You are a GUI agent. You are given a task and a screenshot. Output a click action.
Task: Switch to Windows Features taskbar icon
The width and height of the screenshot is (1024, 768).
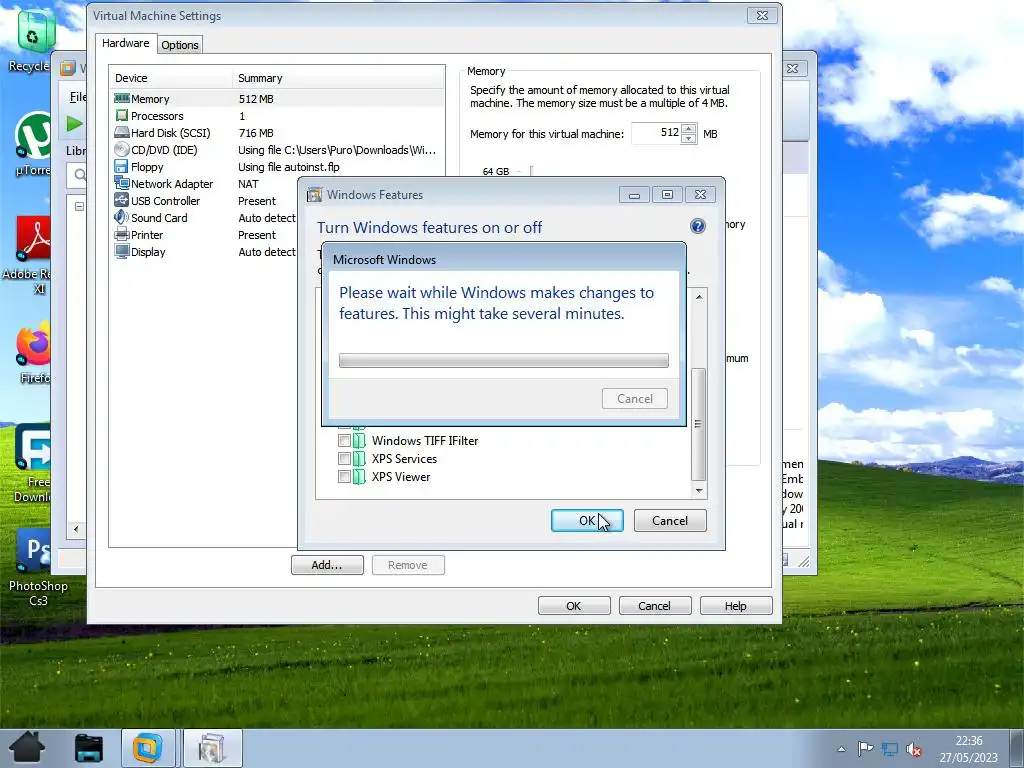[212, 748]
